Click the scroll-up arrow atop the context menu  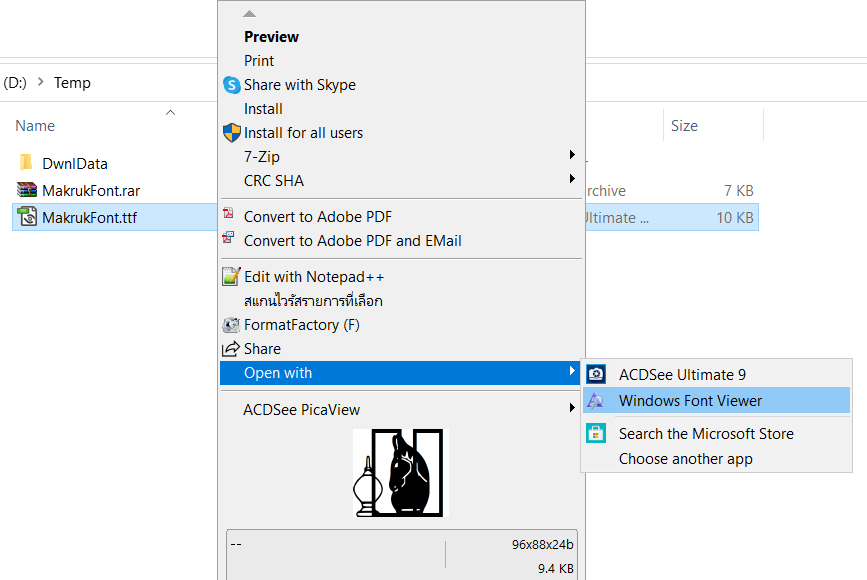point(248,13)
